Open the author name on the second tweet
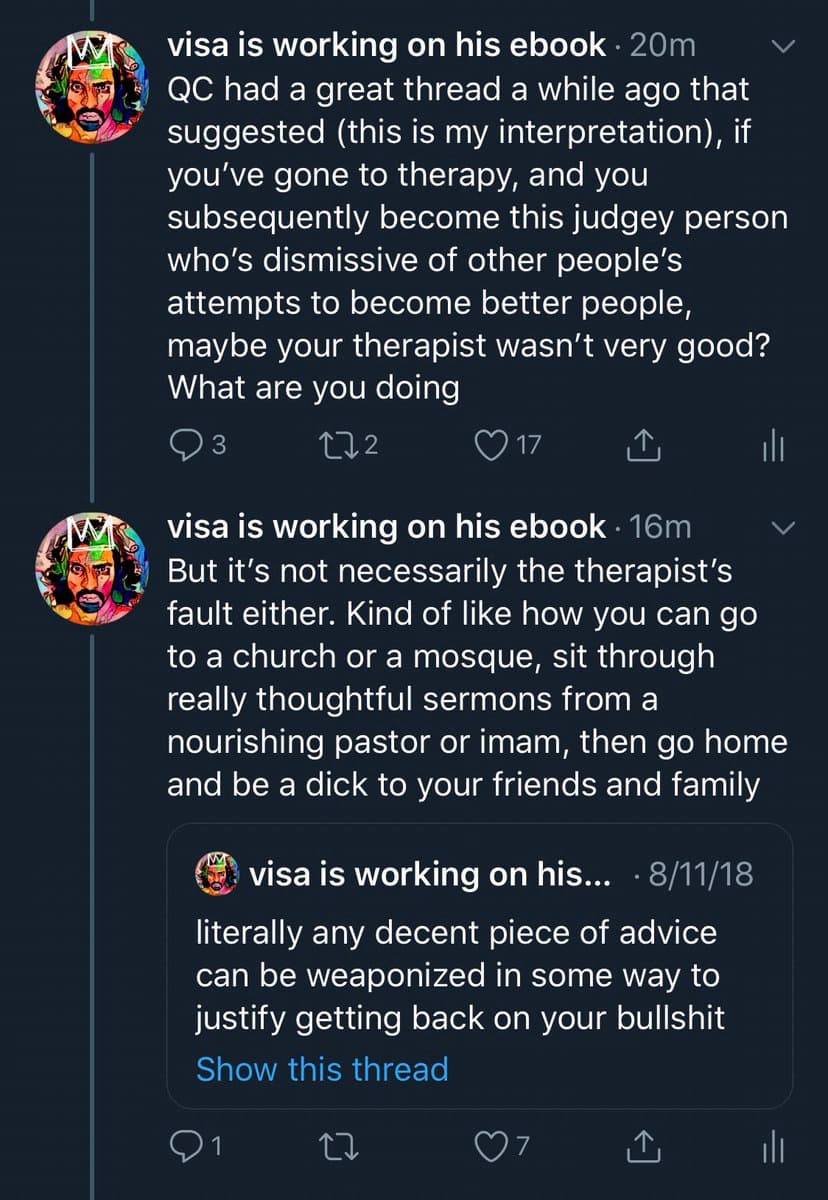The width and height of the screenshot is (828, 1200). (387, 526)
